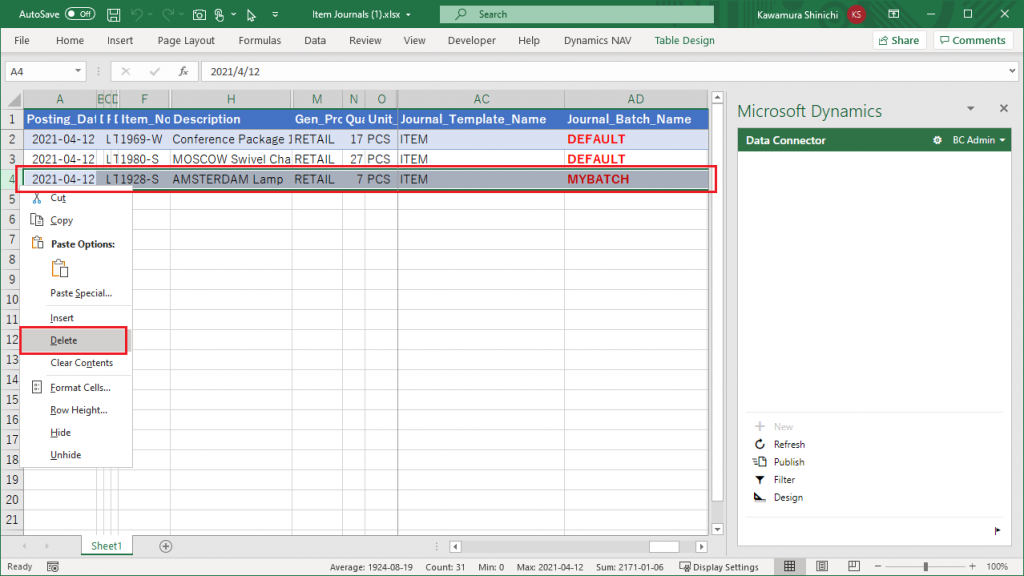The image size is (1024, 576).
Task: Choose Paste Special... in the context menu
Action: [x=81, y=293]
